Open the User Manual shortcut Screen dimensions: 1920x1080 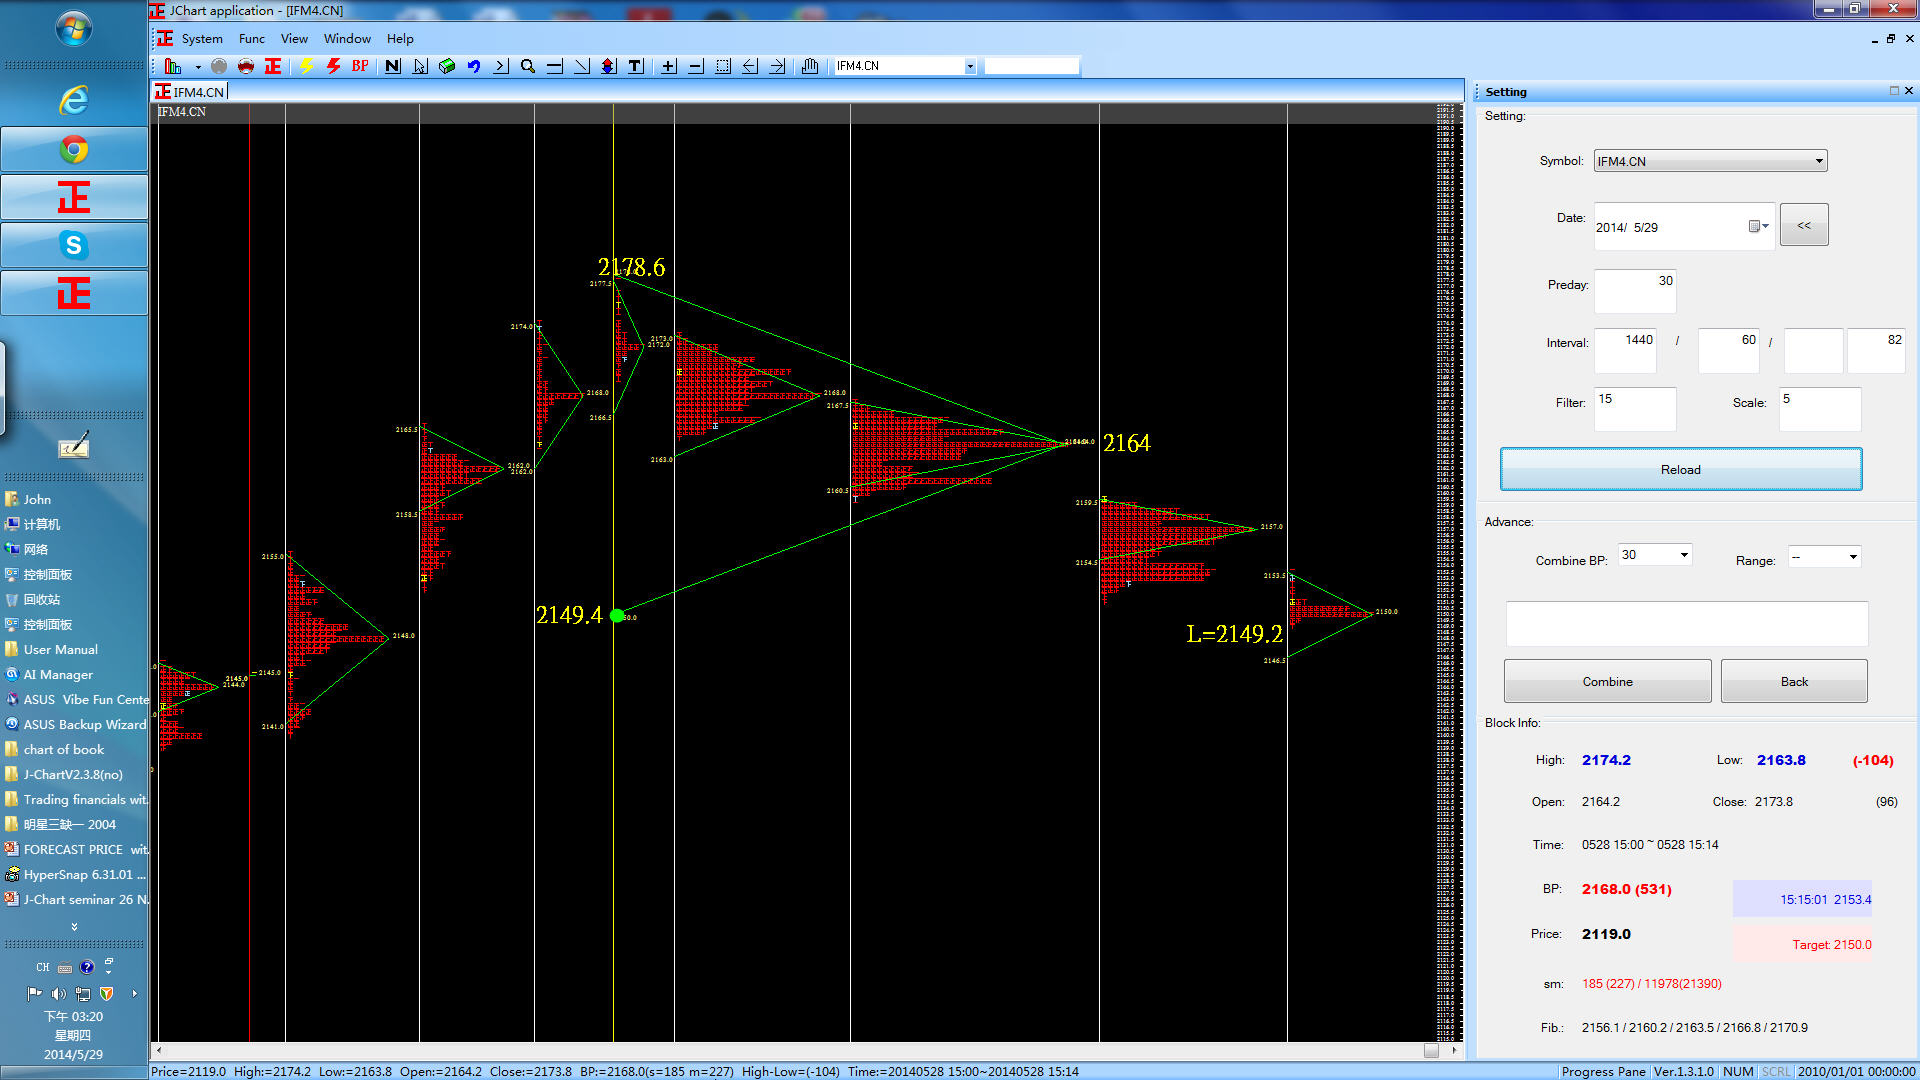pyautogui.click(x=51, y=649)
